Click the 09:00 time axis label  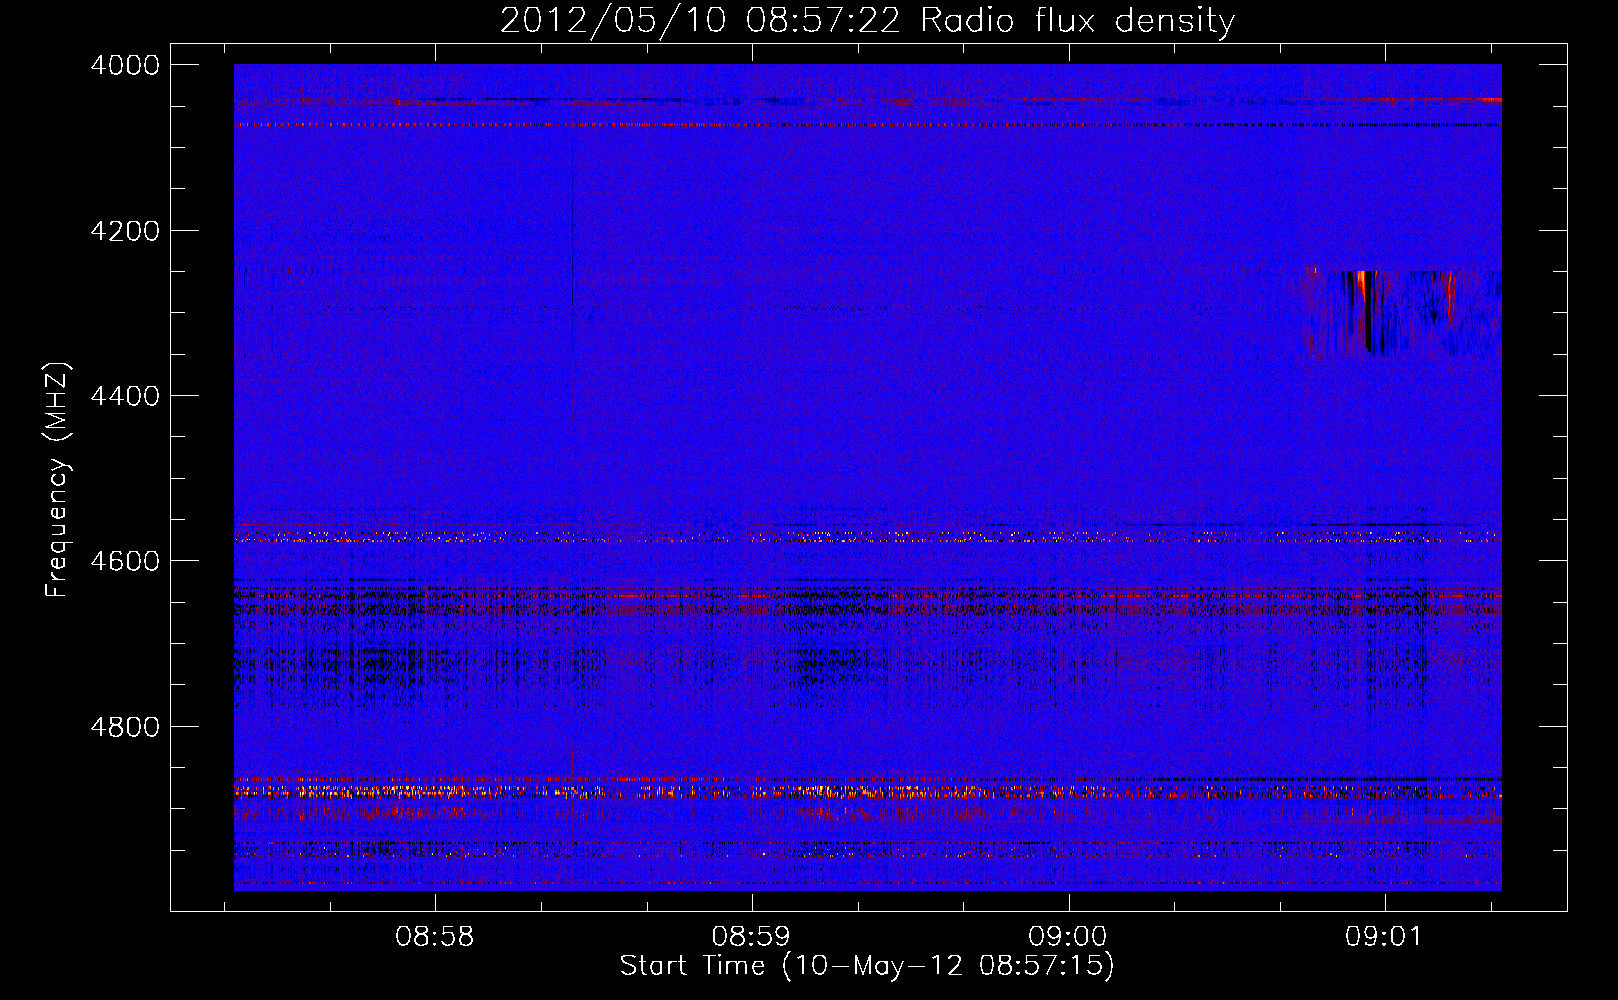tap(1068, 937)
